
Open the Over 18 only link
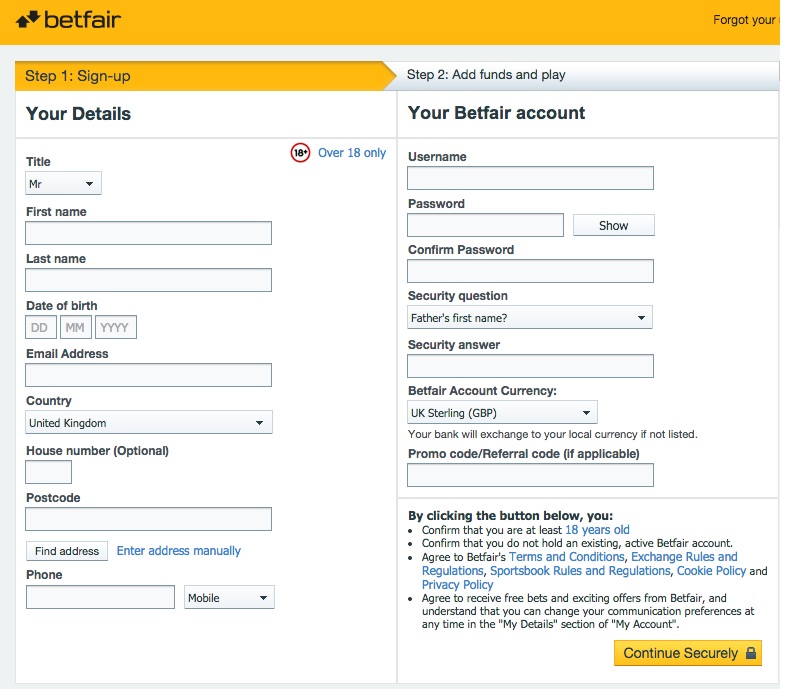(352, 152)
